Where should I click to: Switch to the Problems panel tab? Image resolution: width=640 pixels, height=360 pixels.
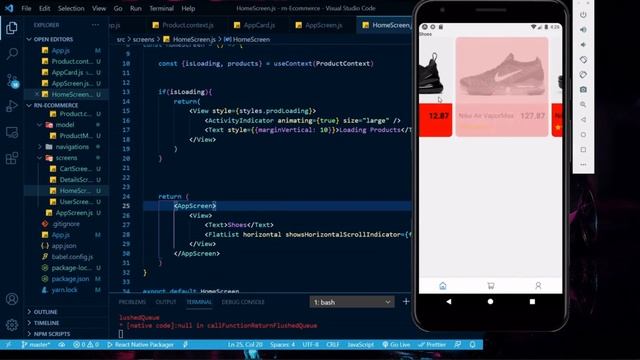[x=132, y=302]
